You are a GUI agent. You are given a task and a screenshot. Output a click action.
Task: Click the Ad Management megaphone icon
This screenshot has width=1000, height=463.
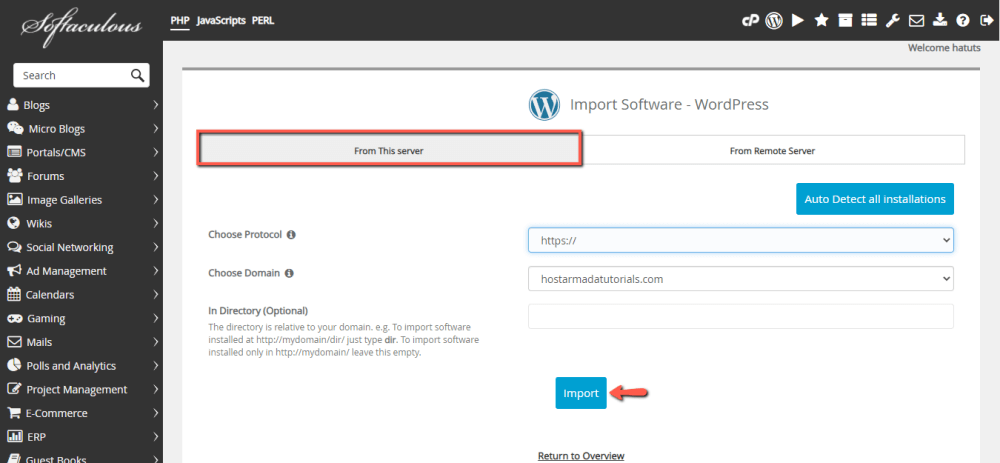click(x=14, y=270)
